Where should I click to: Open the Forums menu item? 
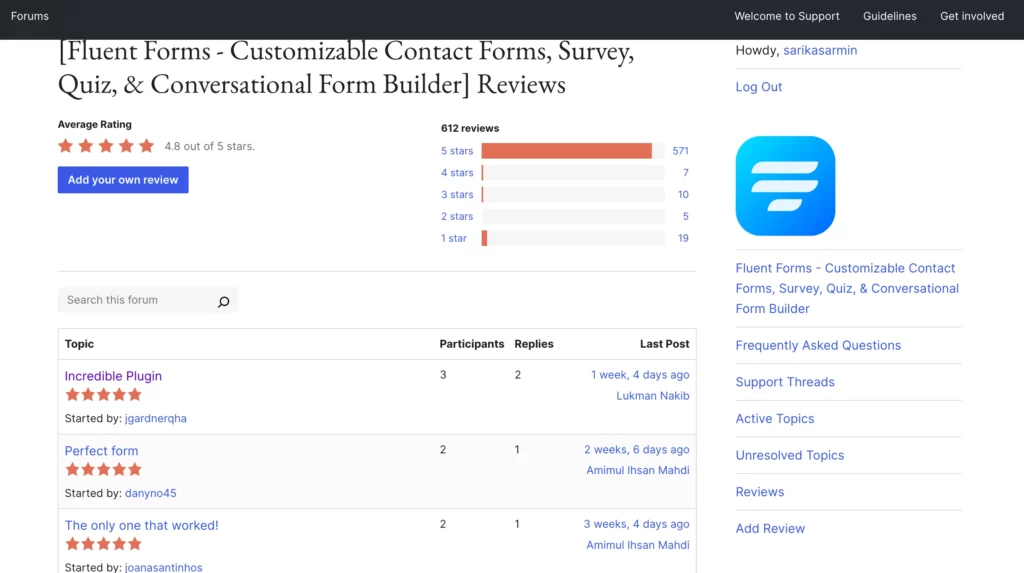(29, 16)
